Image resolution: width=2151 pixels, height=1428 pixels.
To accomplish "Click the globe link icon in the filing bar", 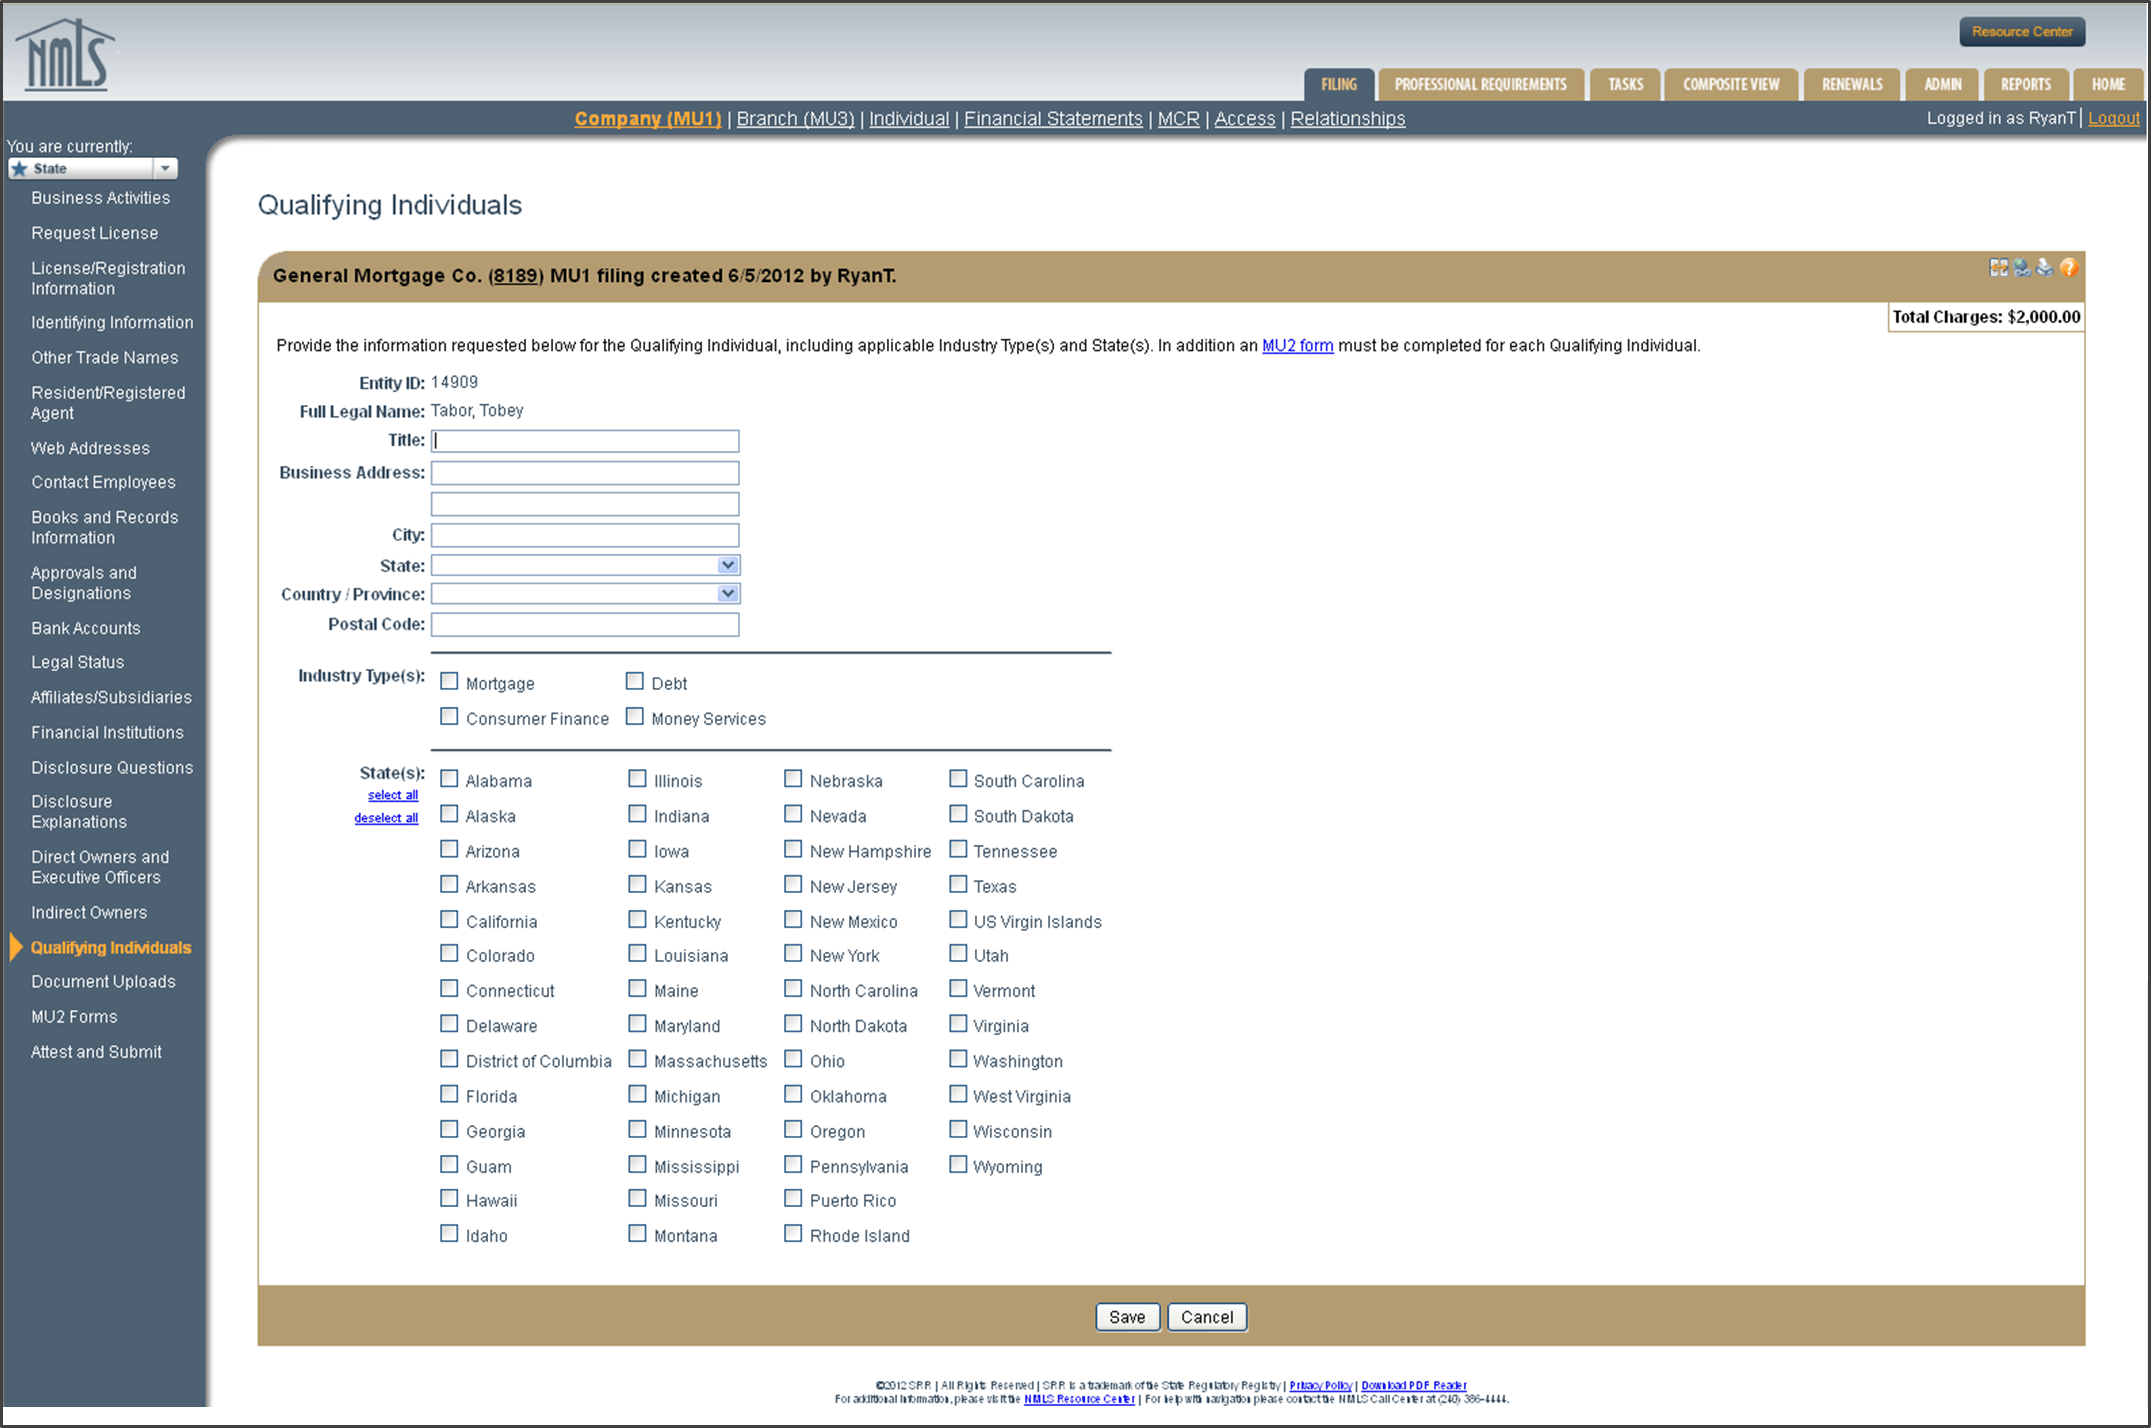I will [2022, 267].
